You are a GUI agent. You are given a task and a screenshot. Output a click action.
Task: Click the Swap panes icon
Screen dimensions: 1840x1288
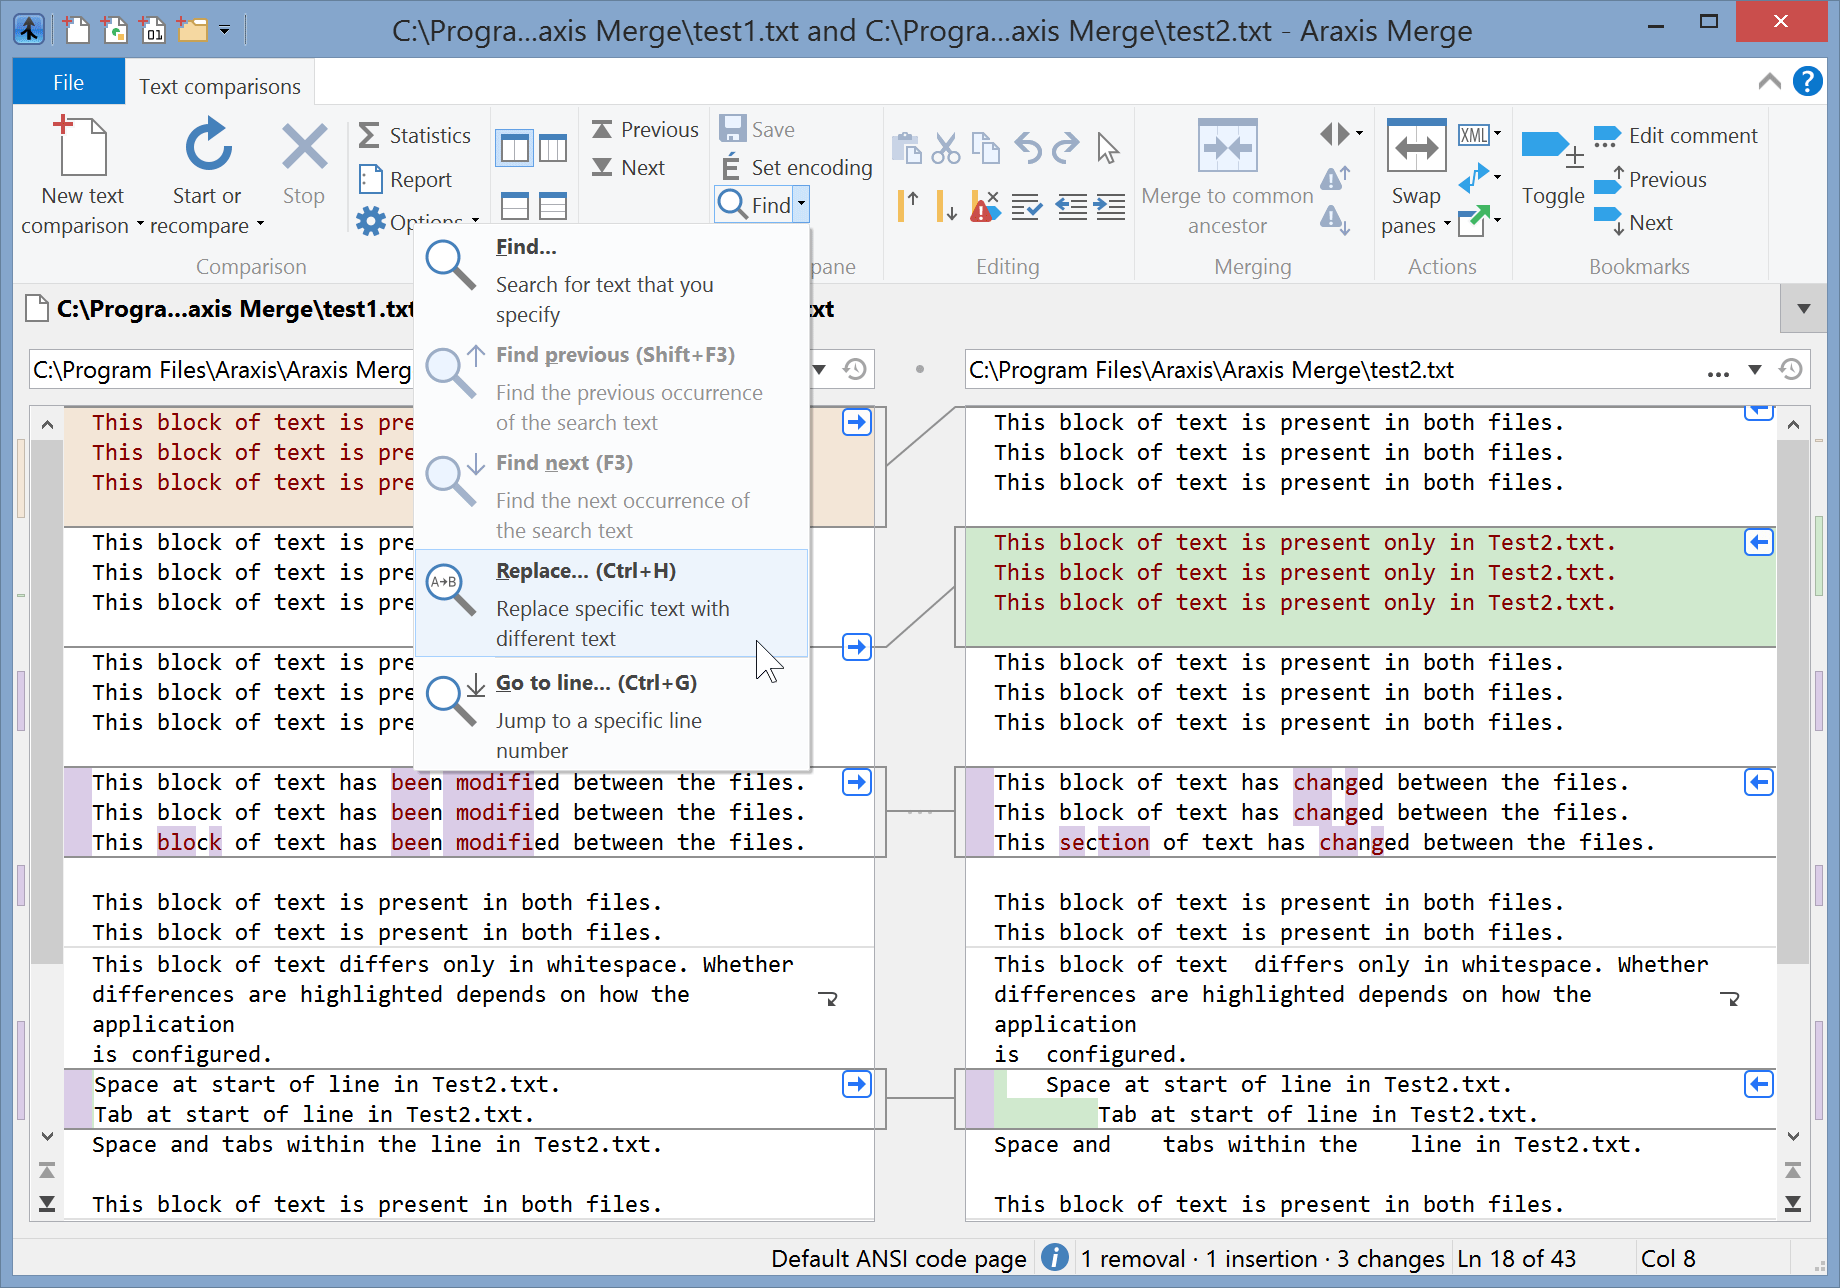coord(1415,150)
